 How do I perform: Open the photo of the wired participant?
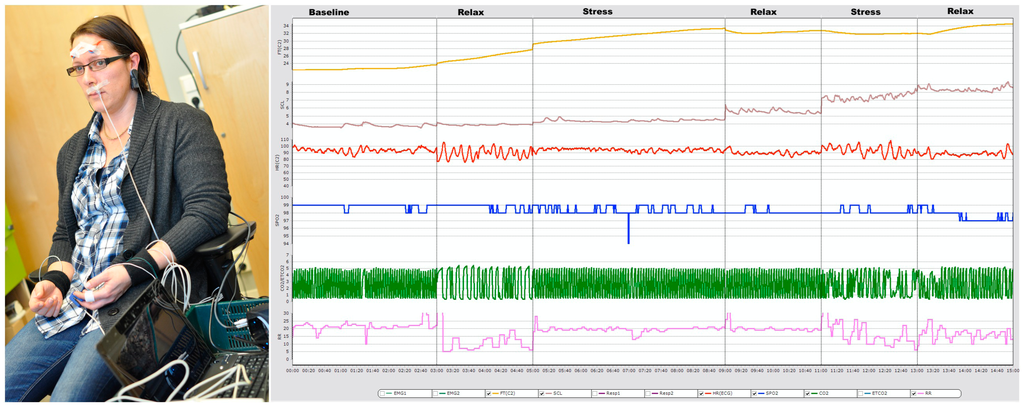click(137, 203)
